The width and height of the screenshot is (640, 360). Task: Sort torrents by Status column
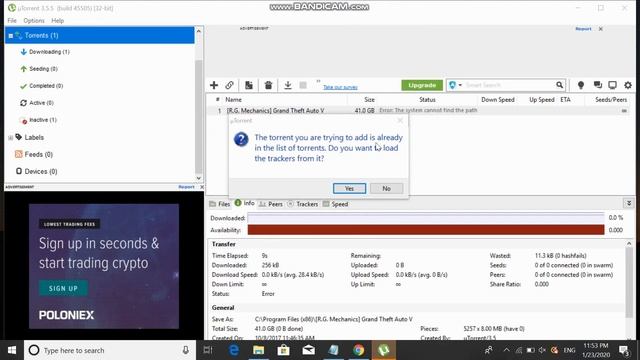click(427, 100)
